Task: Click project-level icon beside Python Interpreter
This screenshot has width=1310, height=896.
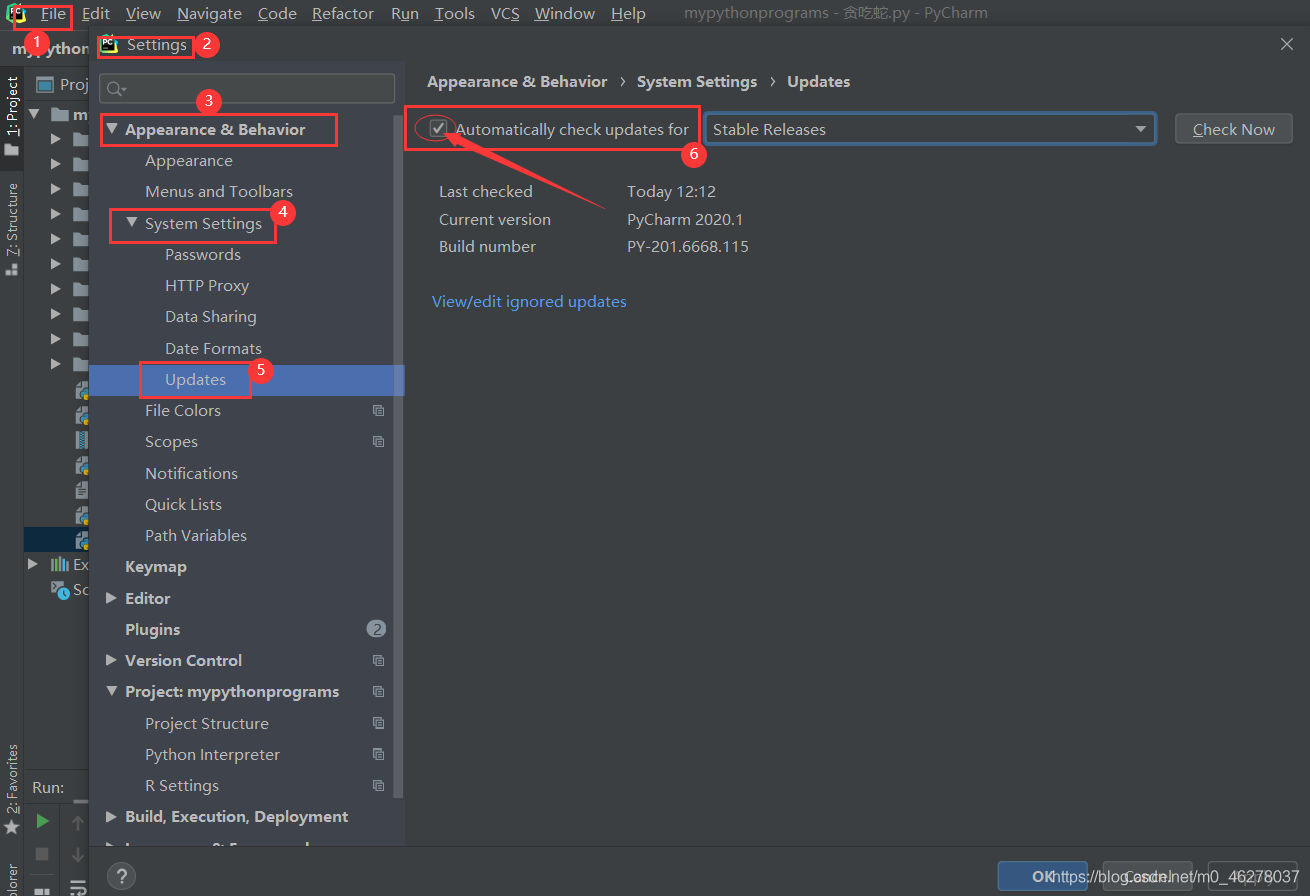Action: [378, 754]
